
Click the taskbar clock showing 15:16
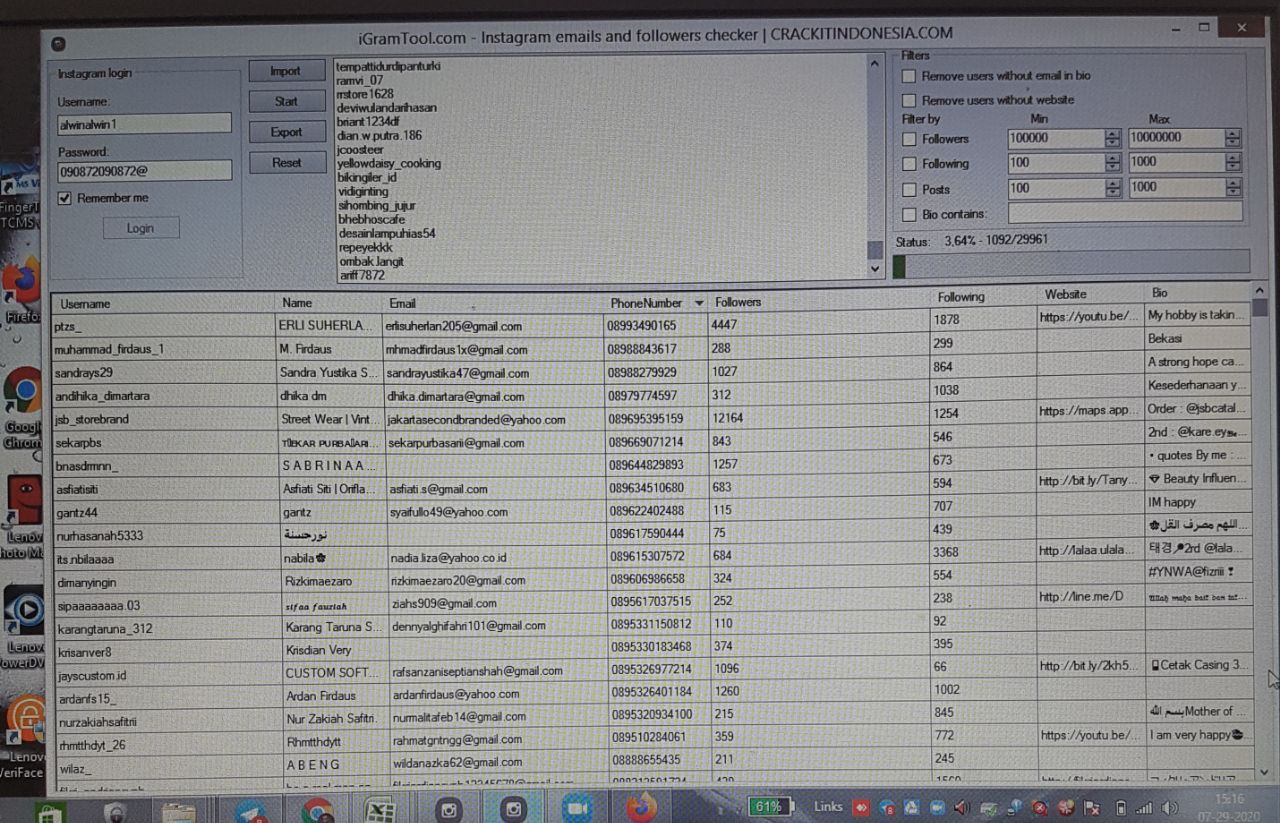pos(1230,806)
